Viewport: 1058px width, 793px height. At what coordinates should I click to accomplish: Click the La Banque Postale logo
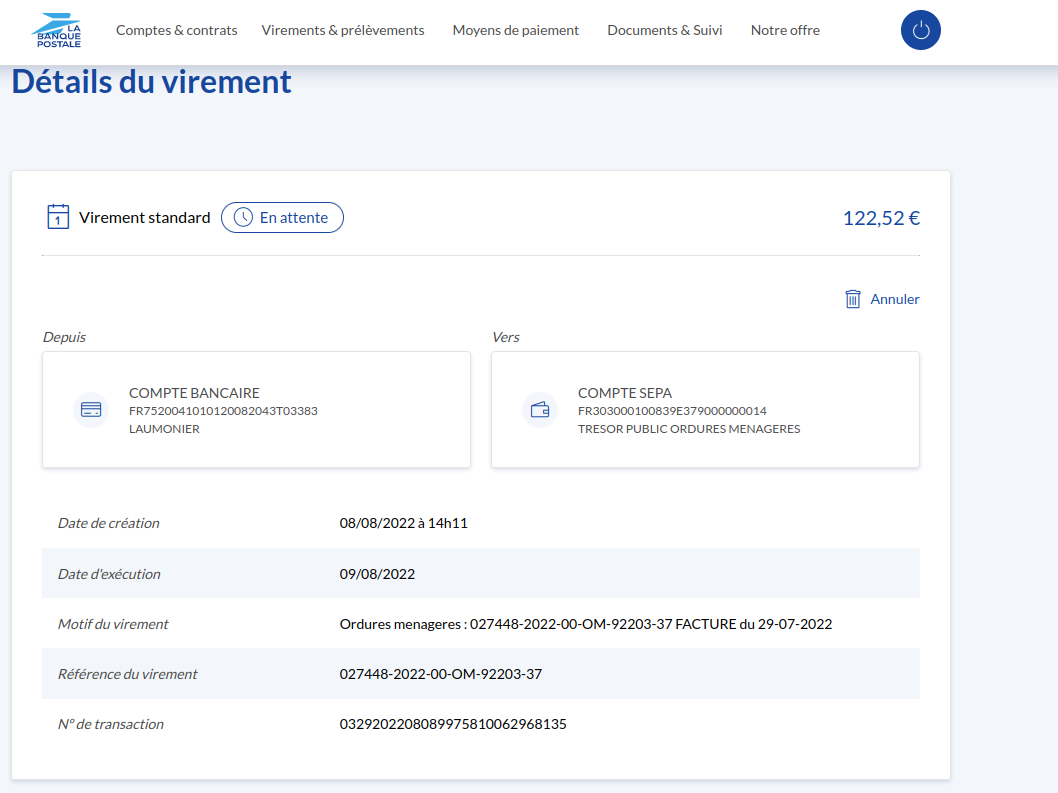click(x=56, y=31)
